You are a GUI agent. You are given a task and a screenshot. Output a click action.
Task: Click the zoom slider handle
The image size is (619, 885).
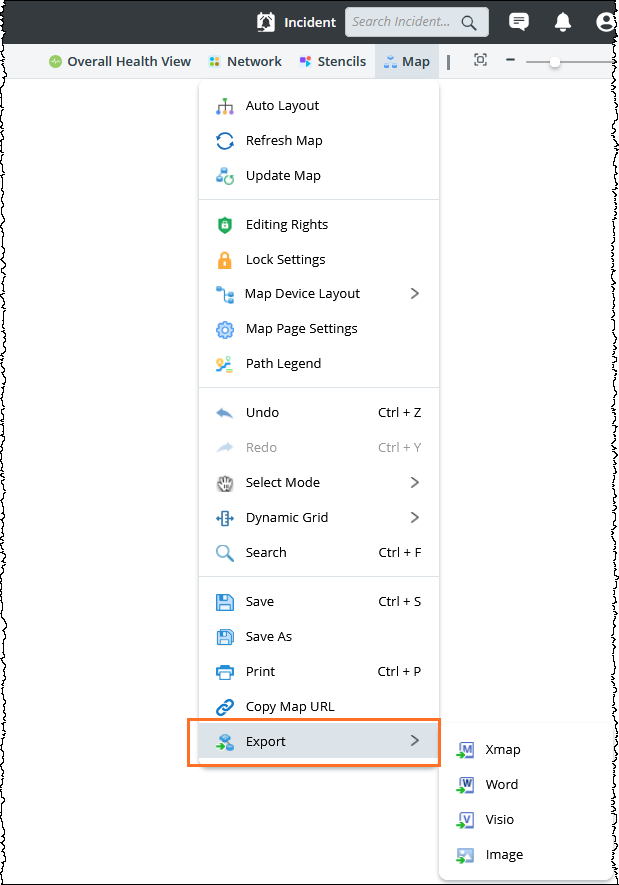(x=555, y=62)
